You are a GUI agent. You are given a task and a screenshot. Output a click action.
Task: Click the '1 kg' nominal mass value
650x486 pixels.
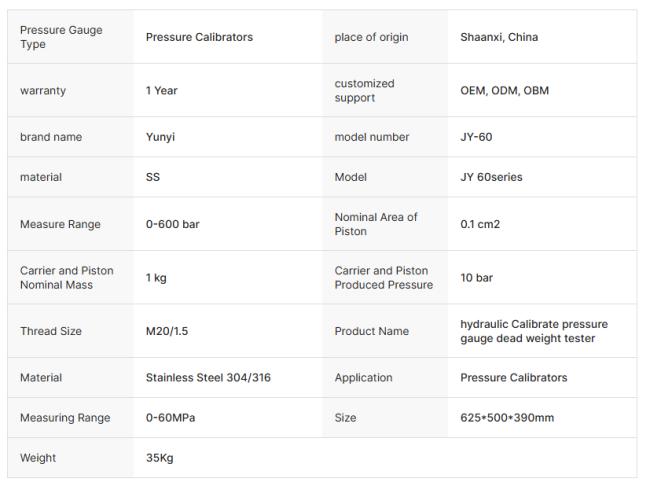pyautogui.click(x=156, y=277)
